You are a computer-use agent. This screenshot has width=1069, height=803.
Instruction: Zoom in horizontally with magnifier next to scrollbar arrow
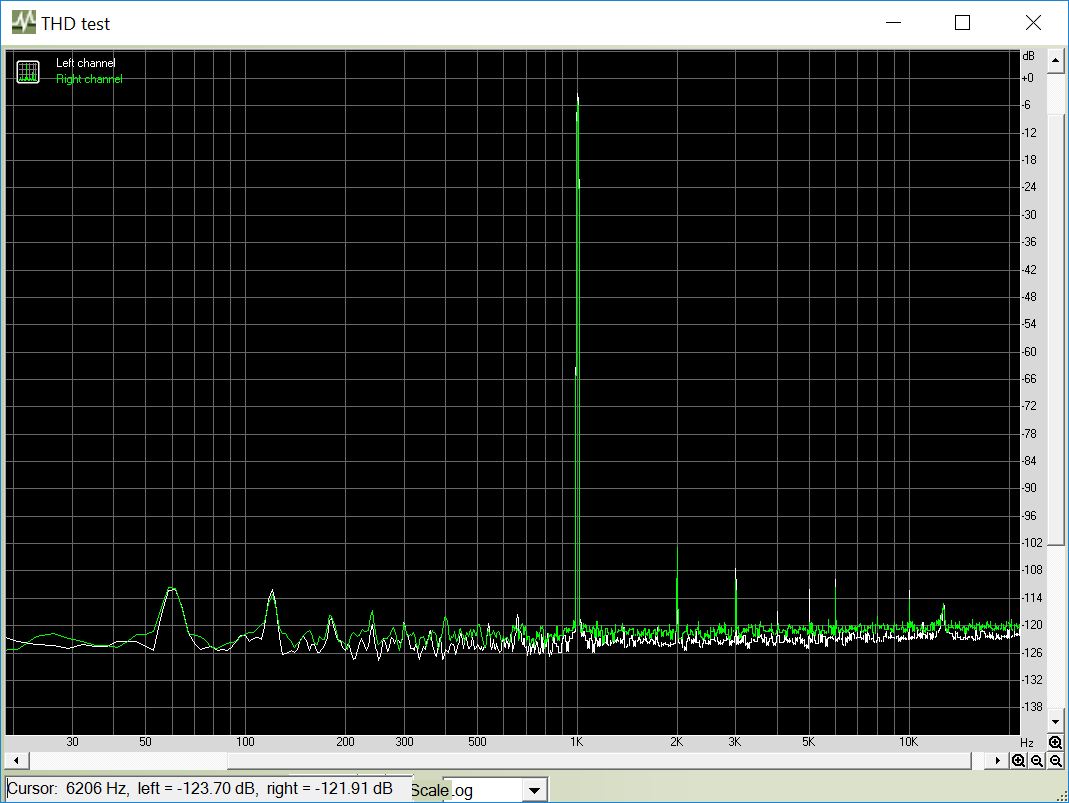click(x=1019, y=761)
